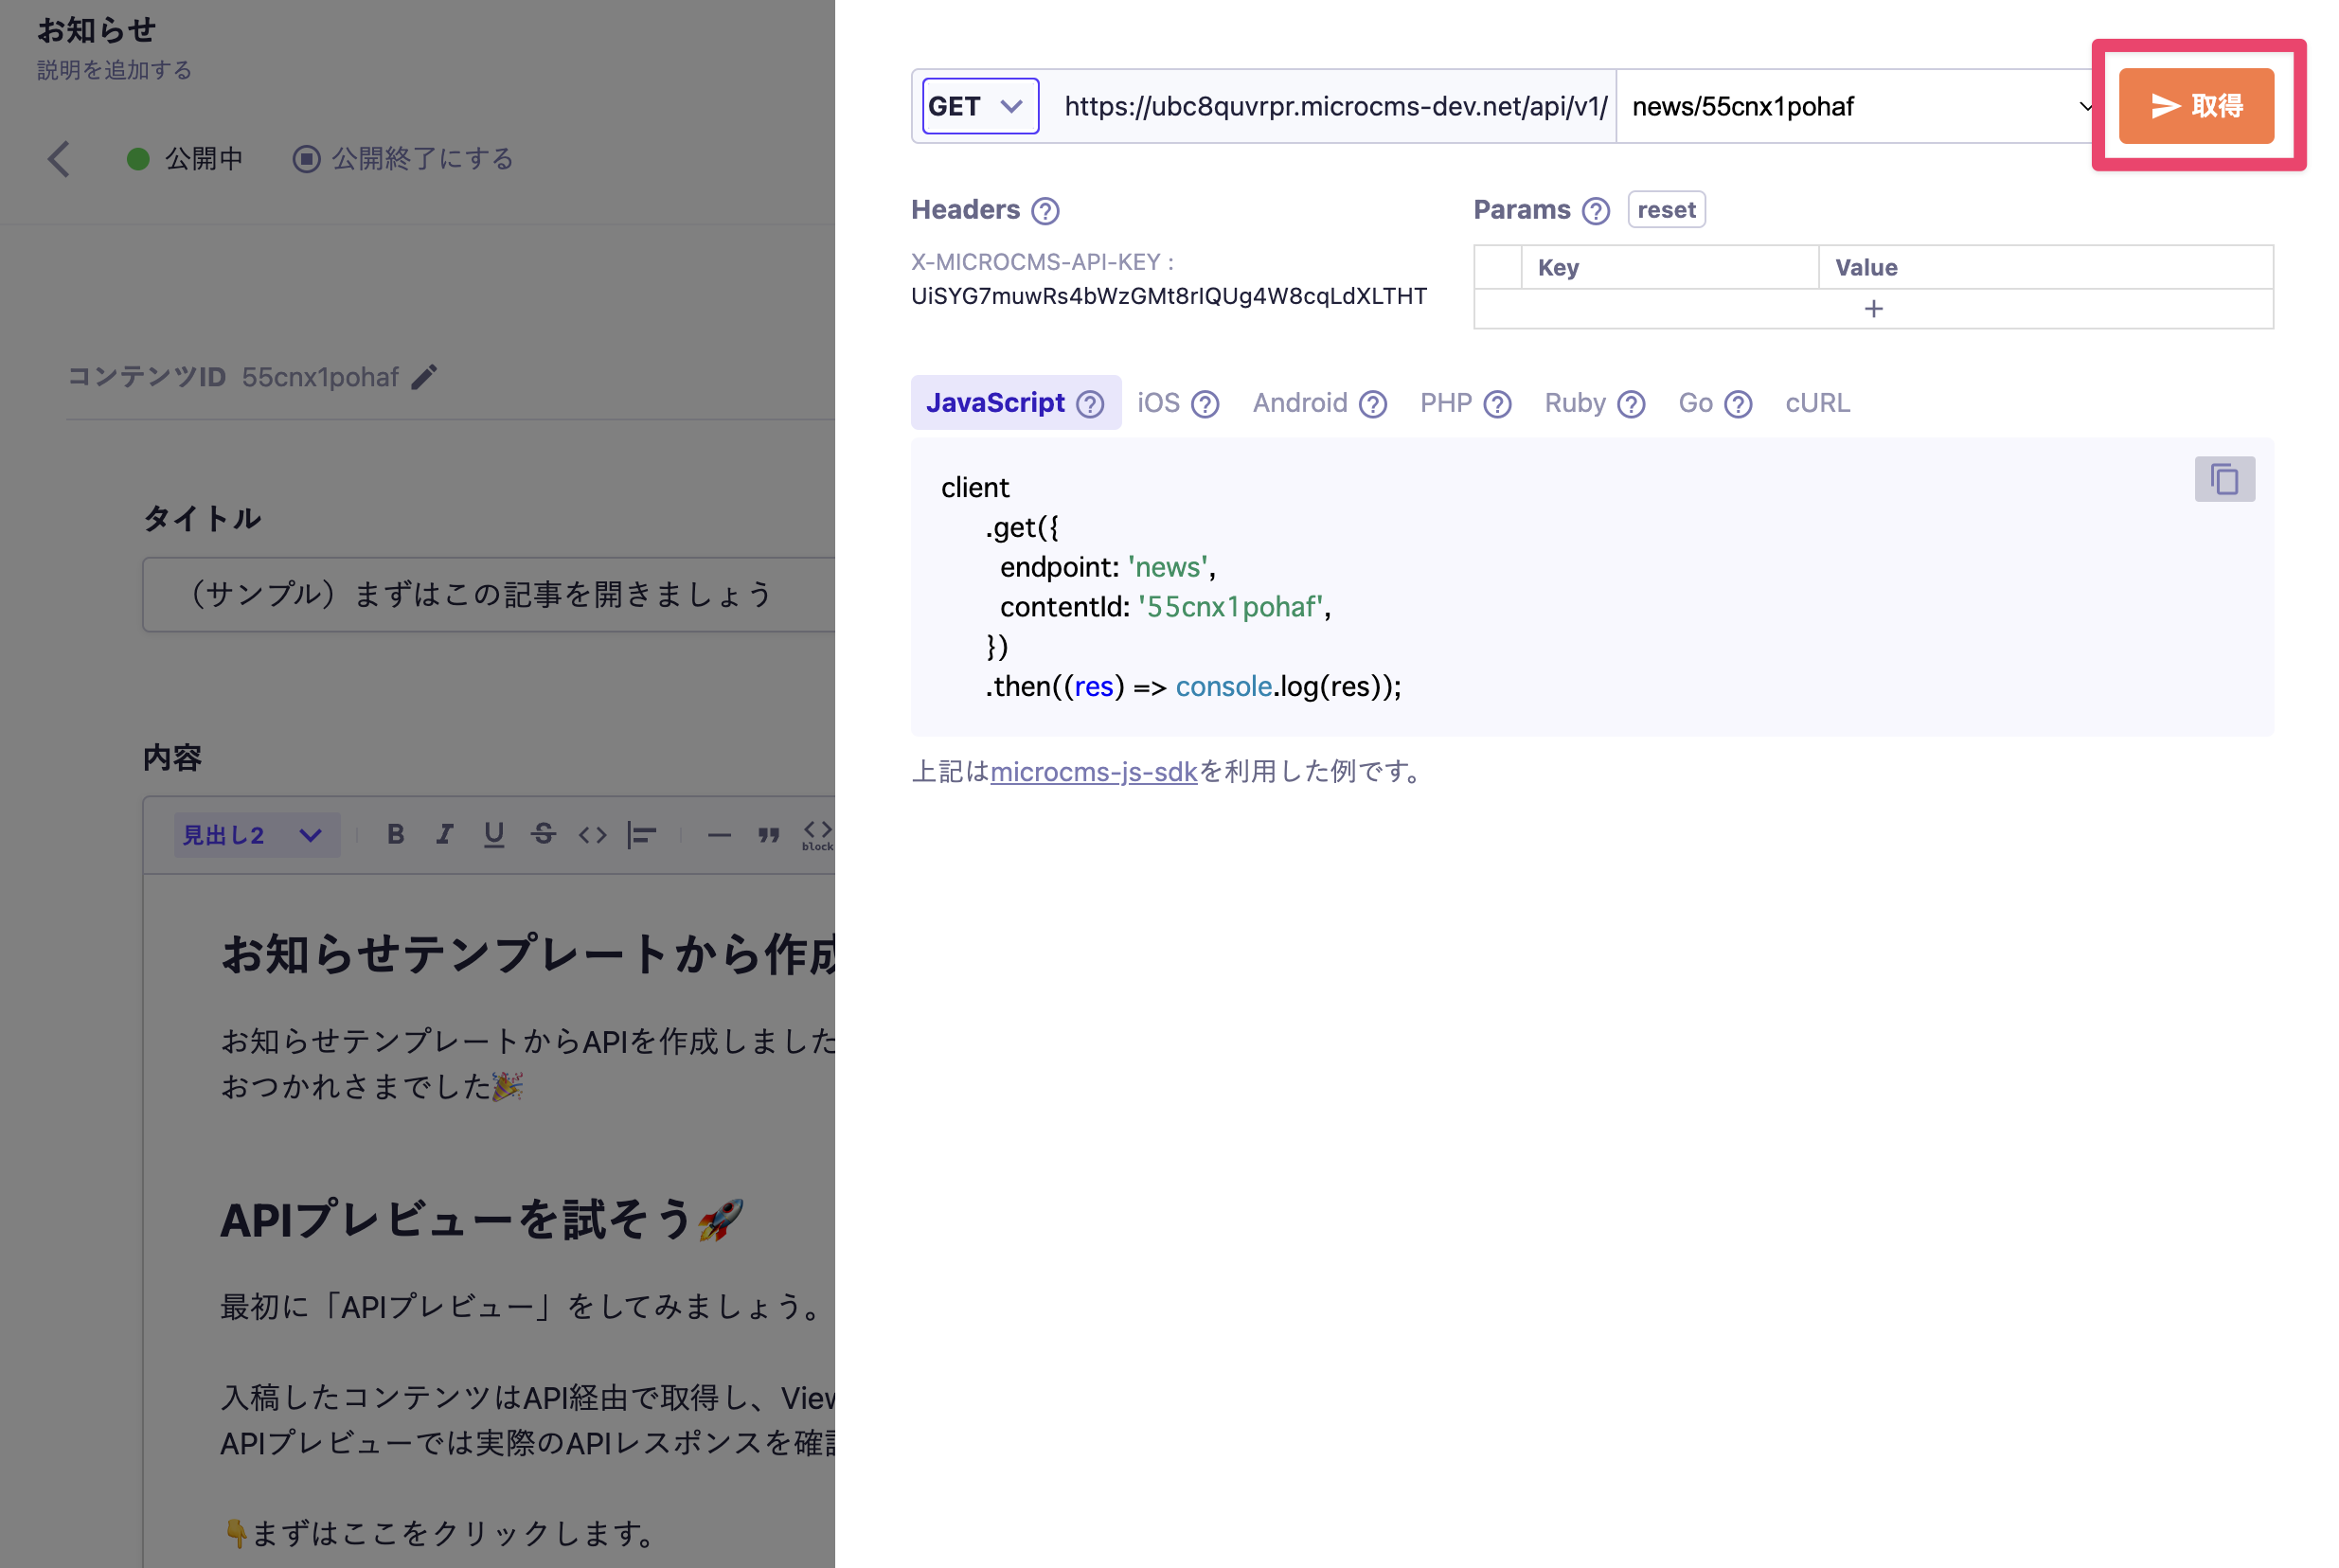Insert inline code with the code icon
2339x1568 pixels.
(x=592, y=834)
